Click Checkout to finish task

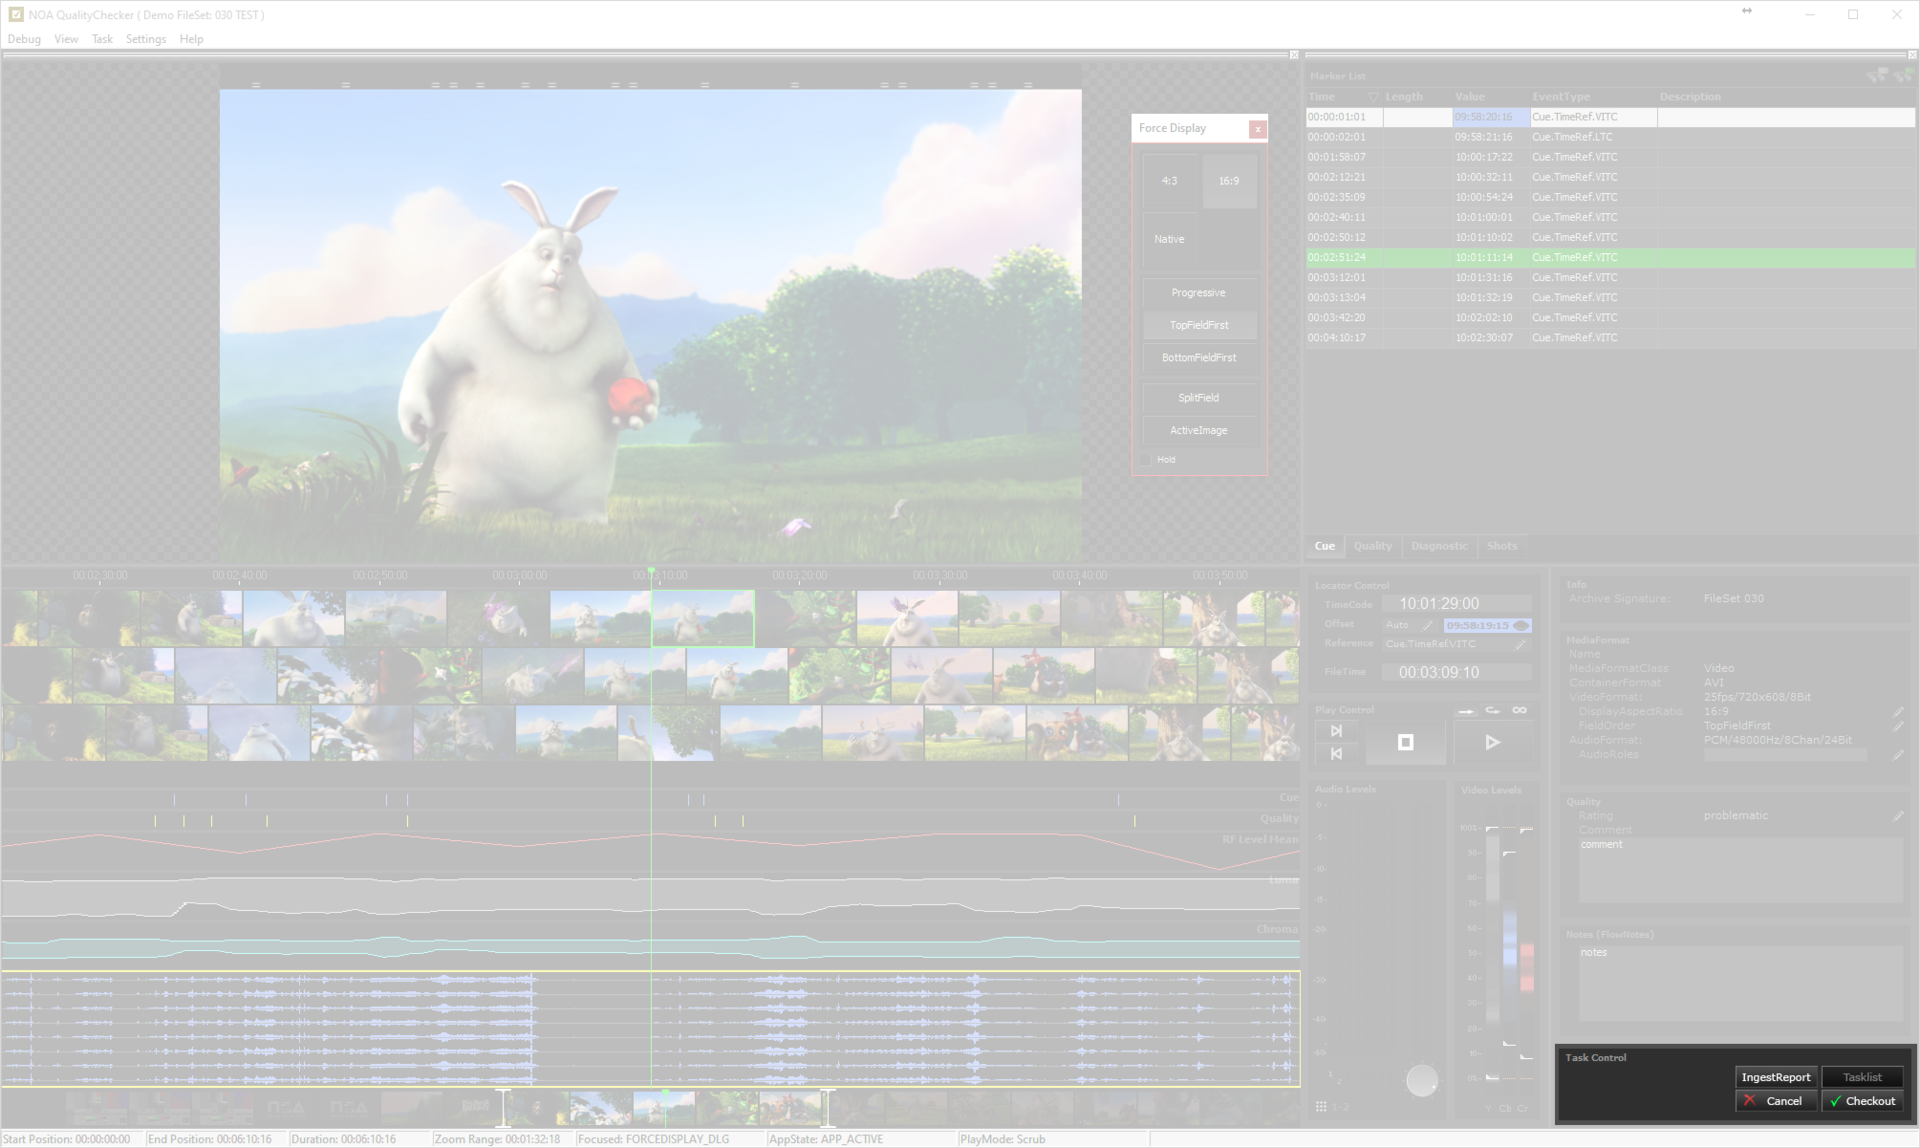coord(1862,1101)
